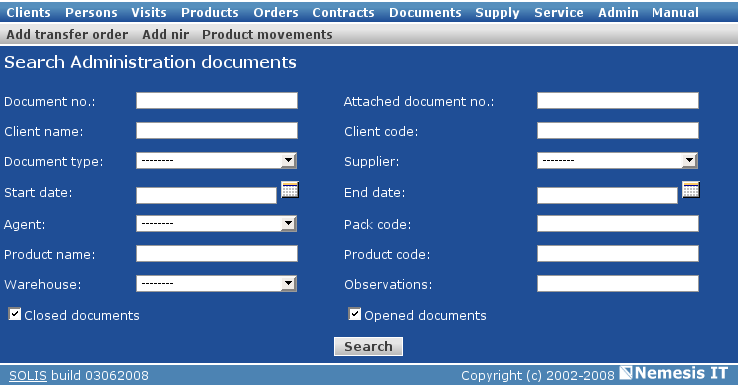Open the Service menu

(x=559, y=12)
